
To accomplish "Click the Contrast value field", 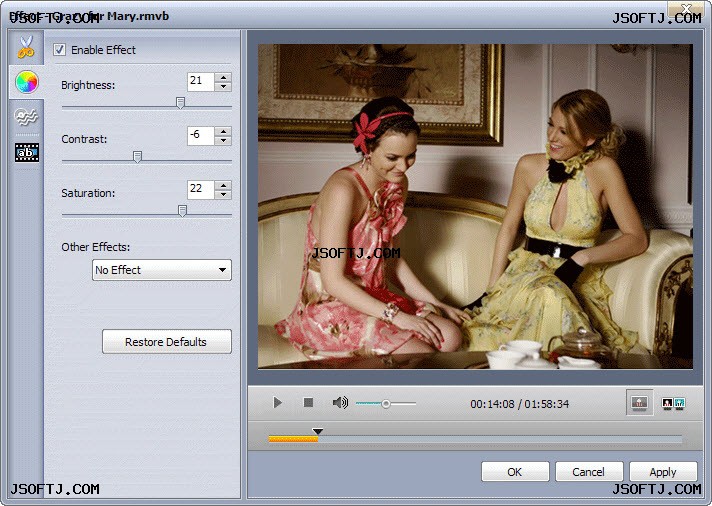I will [x=200, y=136].
